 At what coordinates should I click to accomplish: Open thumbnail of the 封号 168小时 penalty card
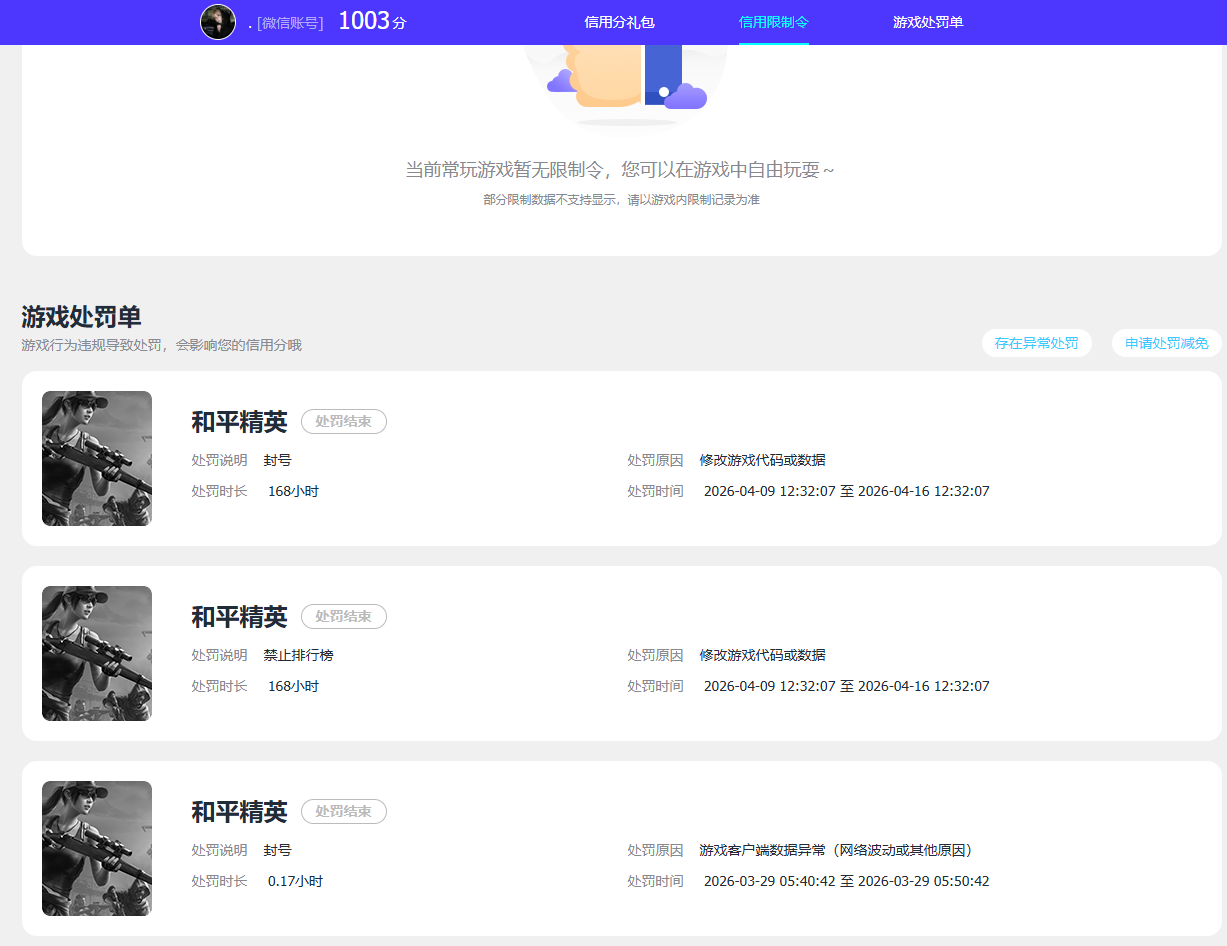(97, 458)
